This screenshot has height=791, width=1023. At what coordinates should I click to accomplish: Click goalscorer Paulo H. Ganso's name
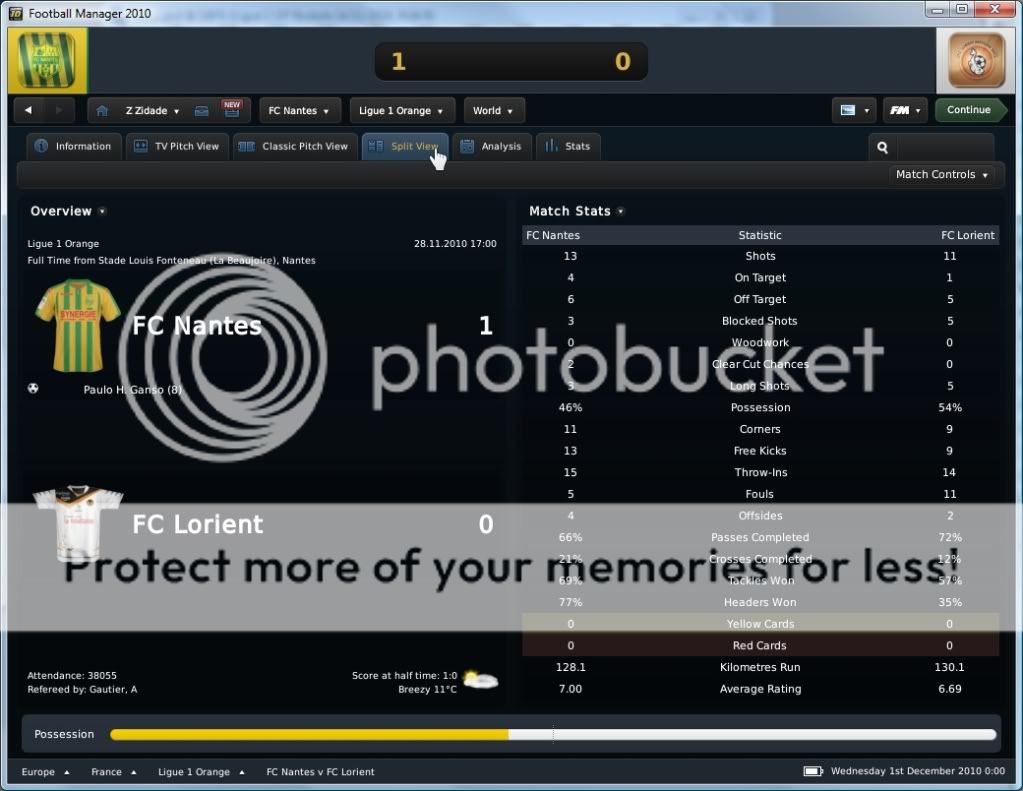pos(132,390)
